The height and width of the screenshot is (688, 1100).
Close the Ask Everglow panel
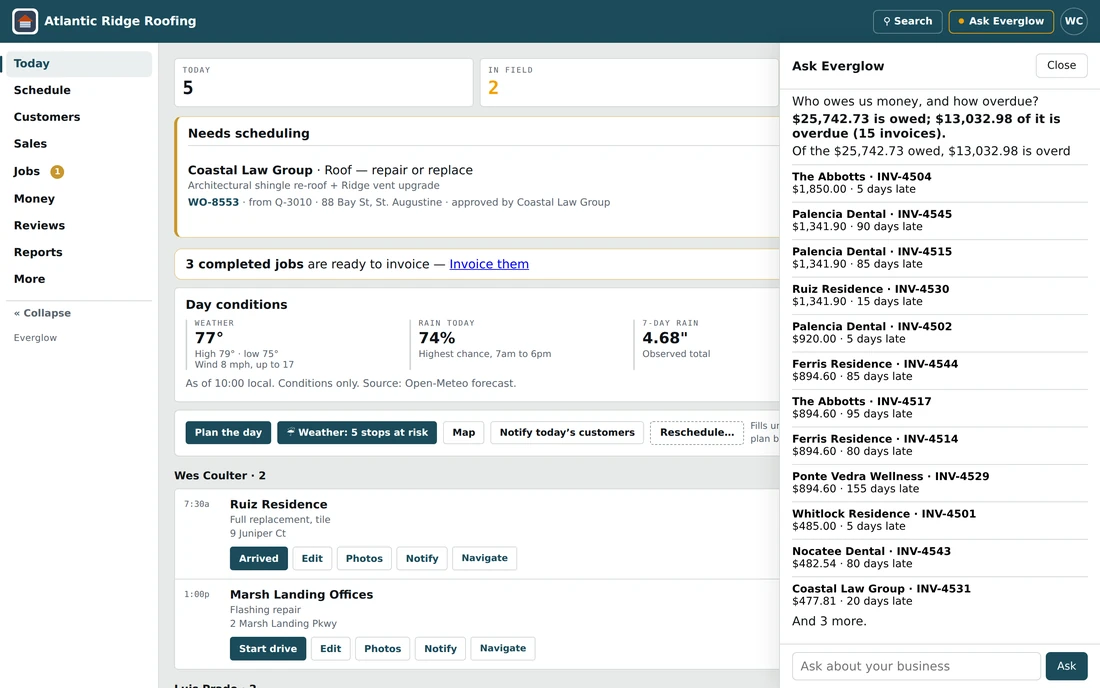pos(1061,65)
